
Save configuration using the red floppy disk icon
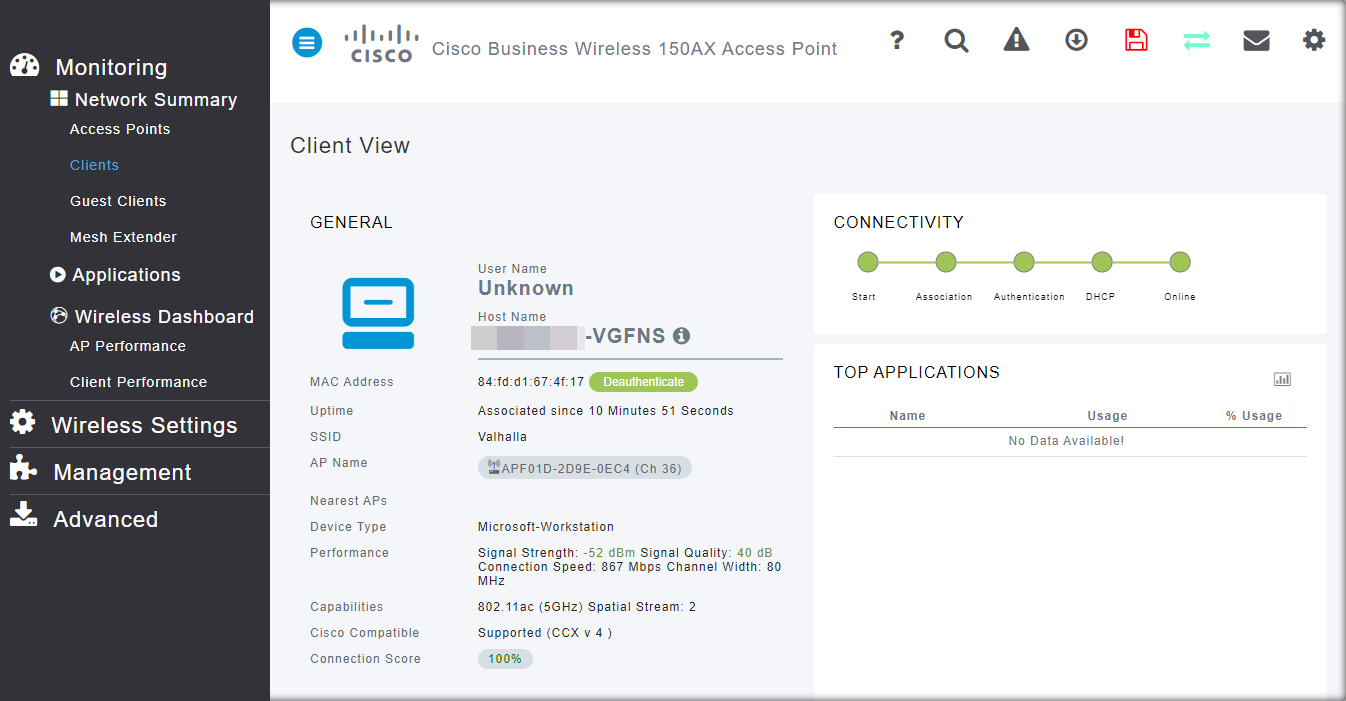(x=1136, y=40)
